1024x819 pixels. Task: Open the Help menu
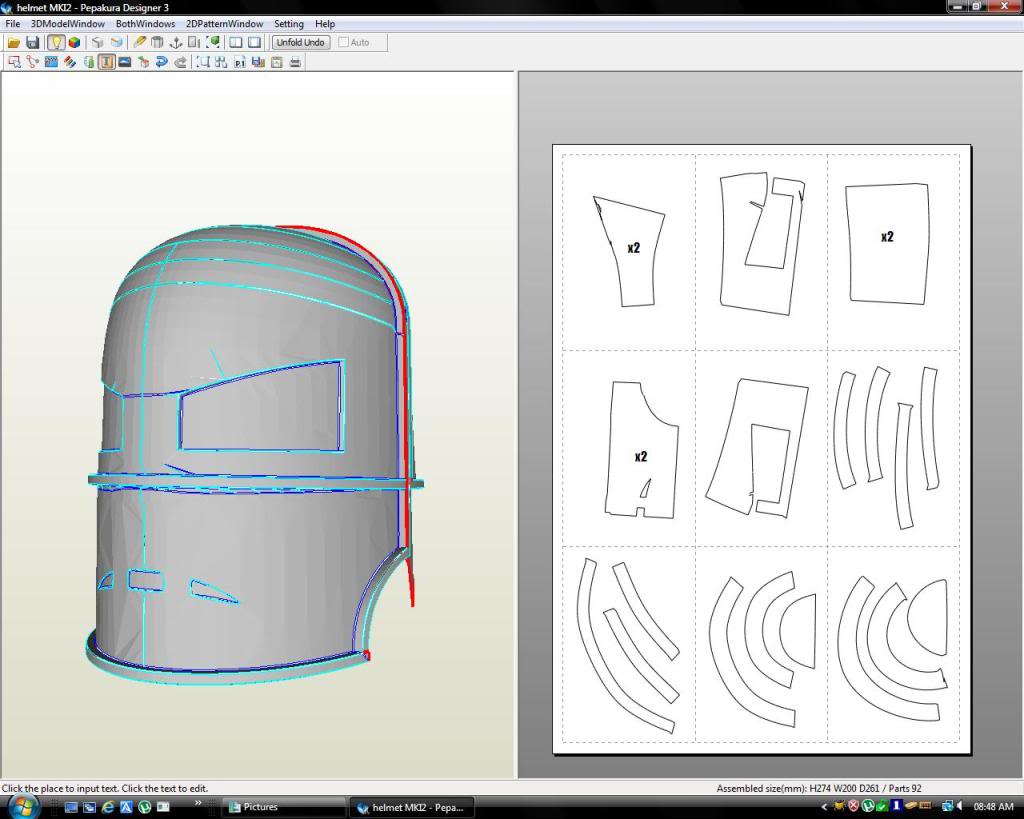325,24
